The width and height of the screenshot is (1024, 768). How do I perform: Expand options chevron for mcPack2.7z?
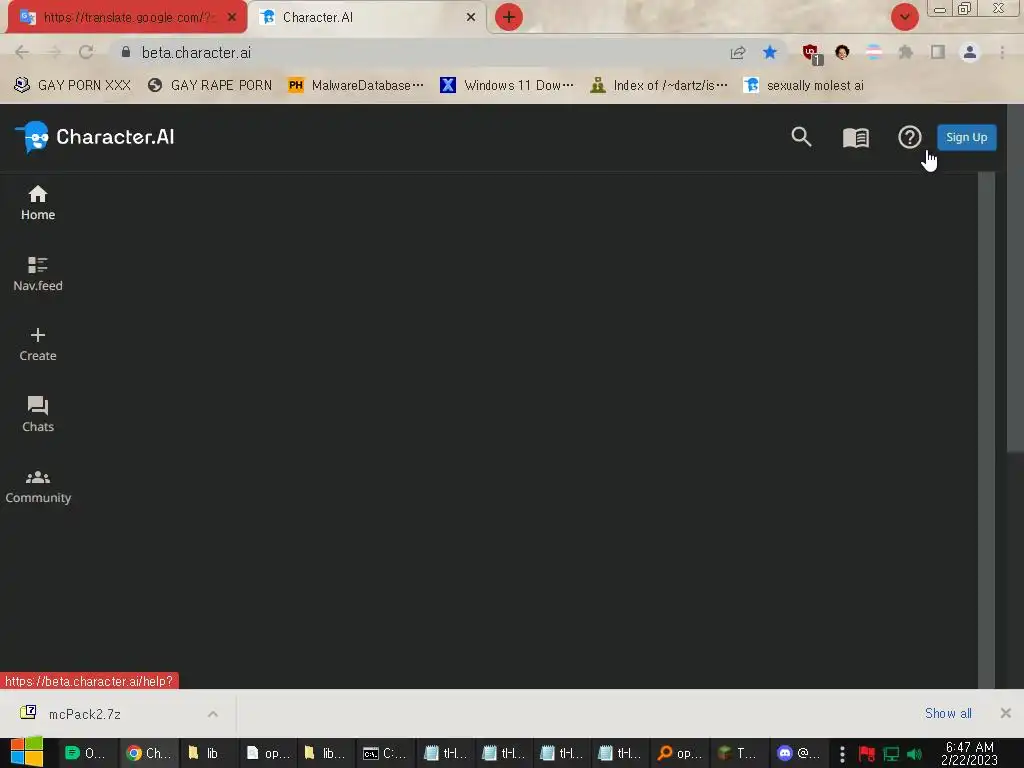click(x=213, y=714)
